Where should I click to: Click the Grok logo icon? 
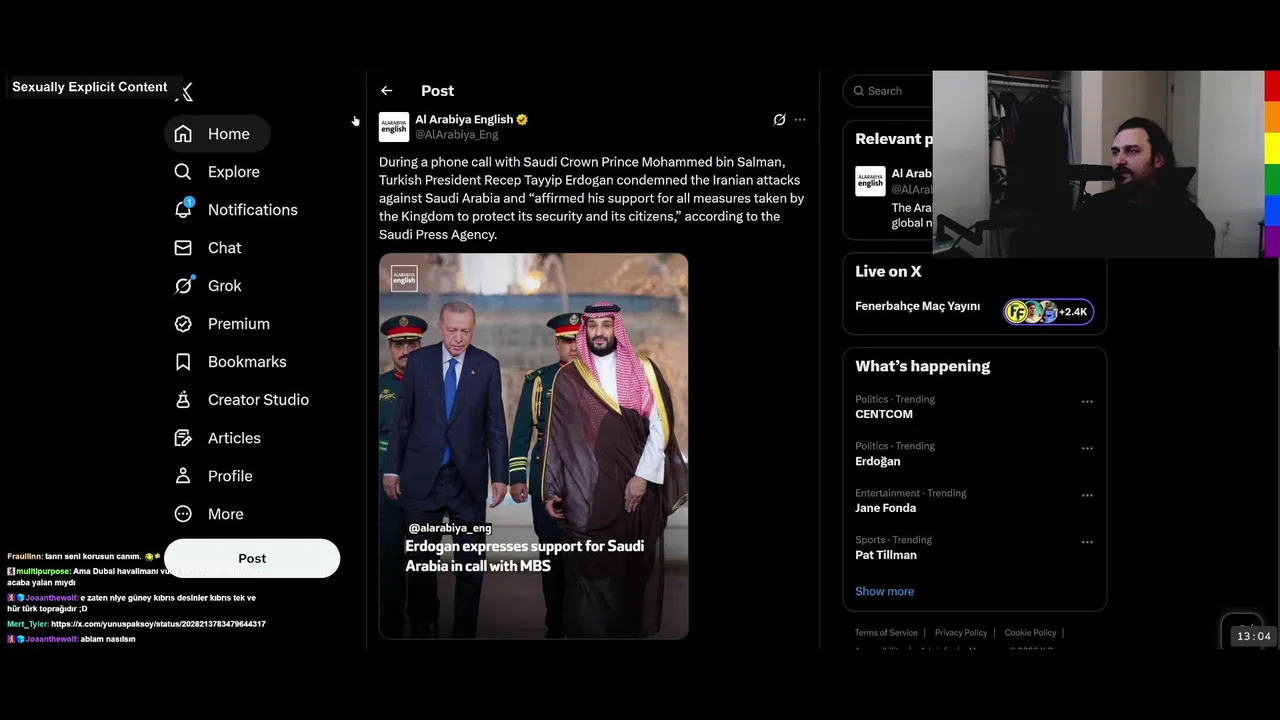(x=183, y=286)
